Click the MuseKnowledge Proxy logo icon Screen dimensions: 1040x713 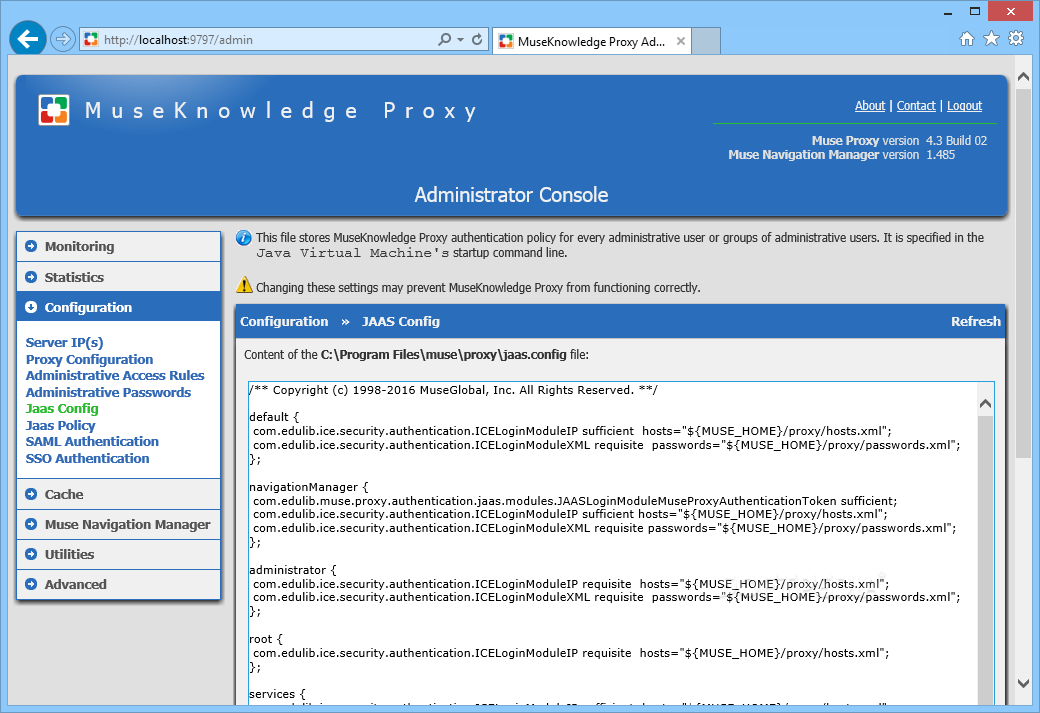54,110
